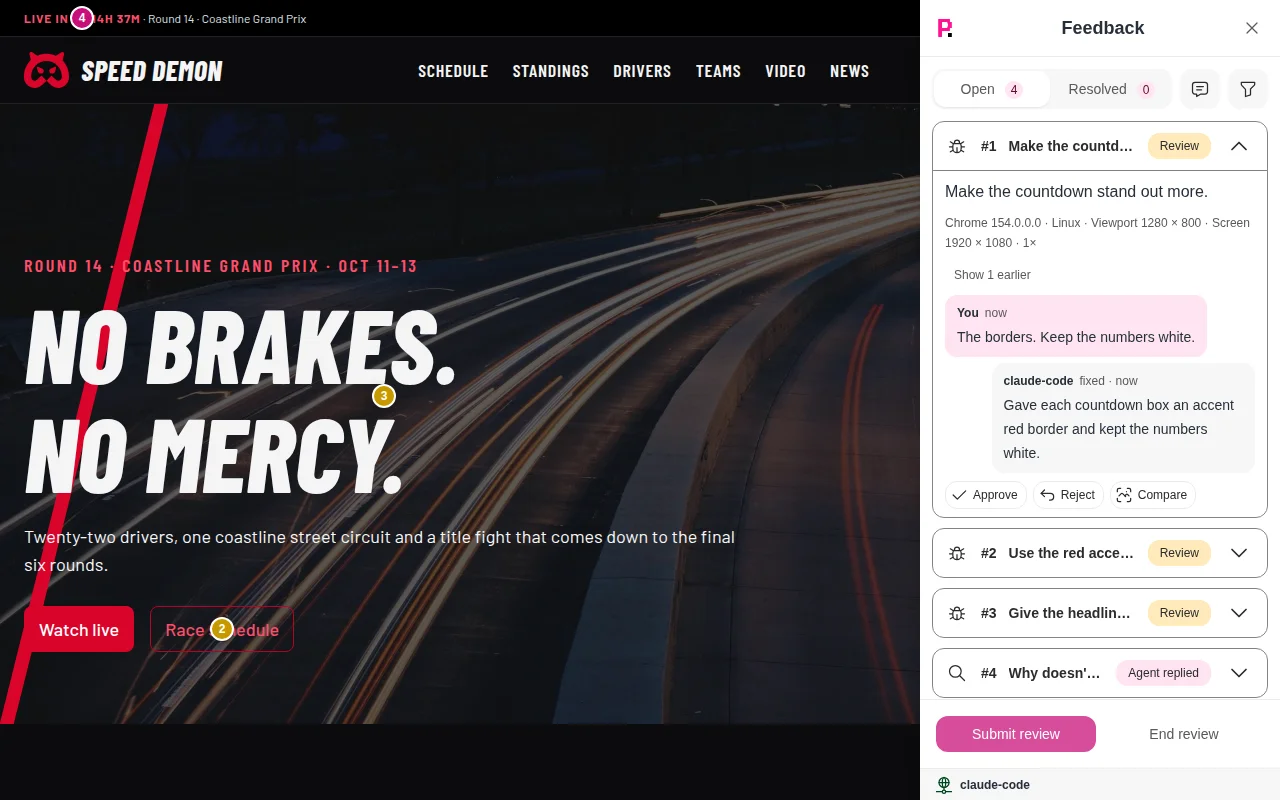The width and height of the screenshot is (1280, 800).
Task: Open the comments icon in Feedback toolbar
Action: pyautogui.click(x=1200, y=89)
